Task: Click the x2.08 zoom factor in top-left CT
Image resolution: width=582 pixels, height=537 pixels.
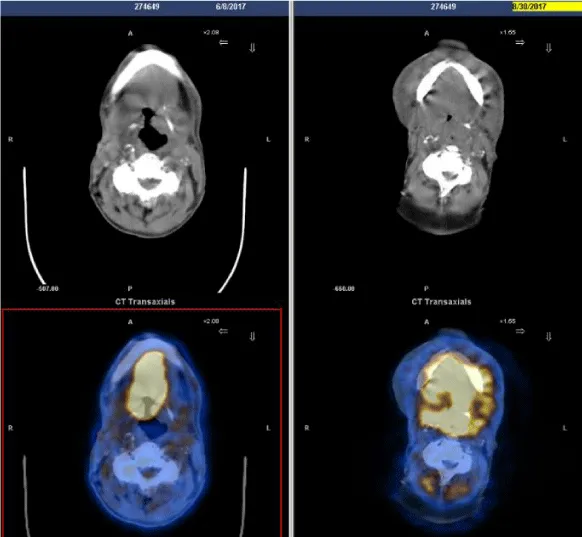Action: (211, 33)
